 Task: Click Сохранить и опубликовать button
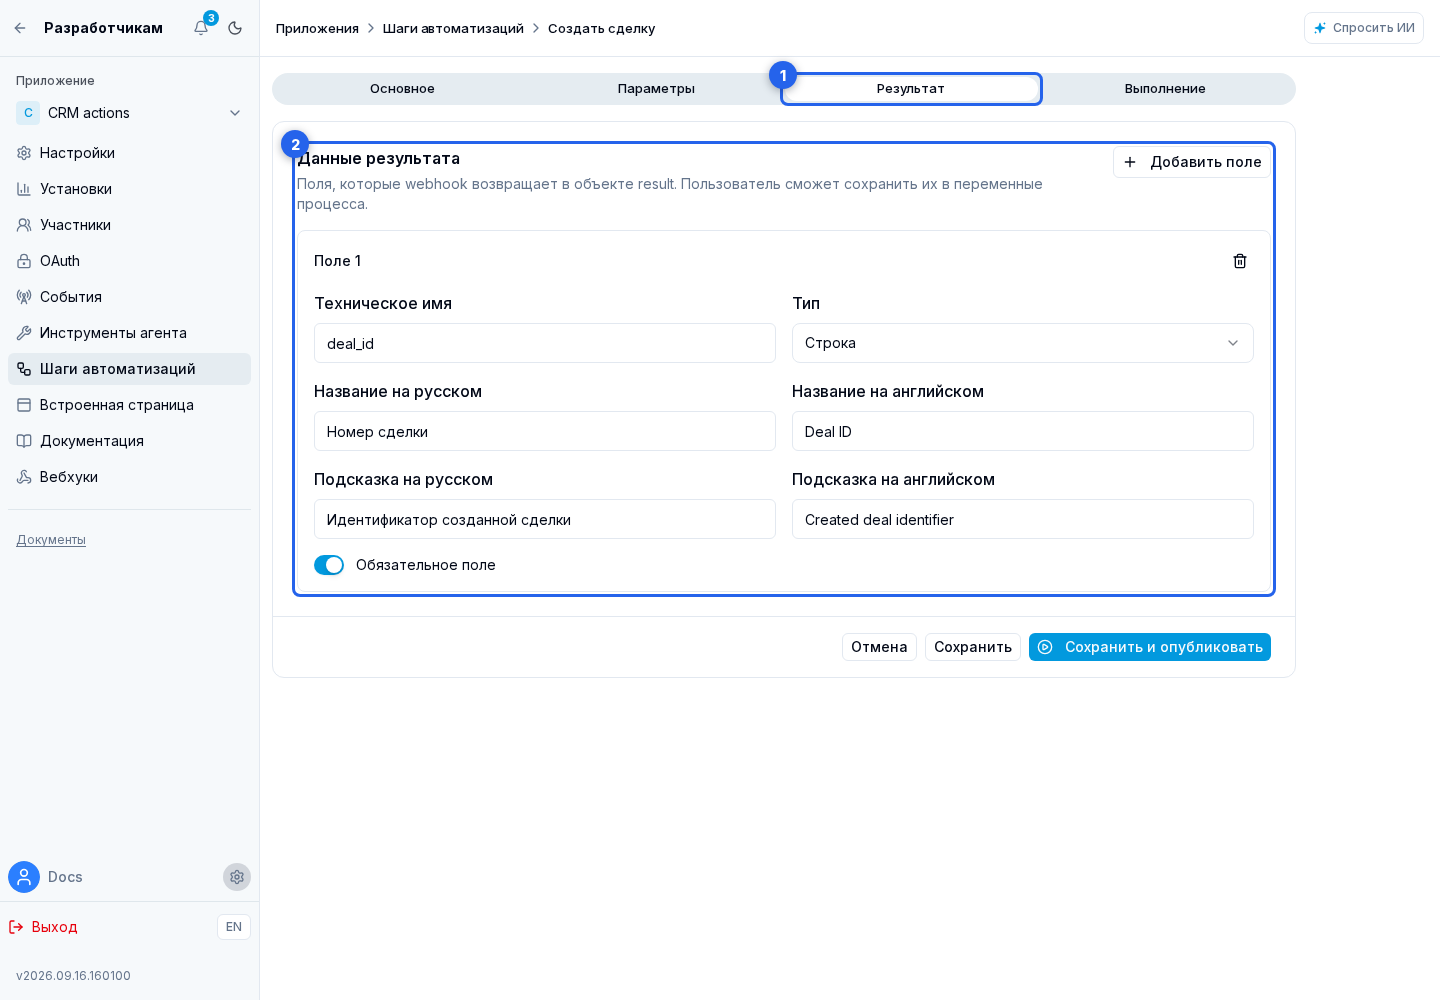pyautogui.click(x=1150, y=647)
